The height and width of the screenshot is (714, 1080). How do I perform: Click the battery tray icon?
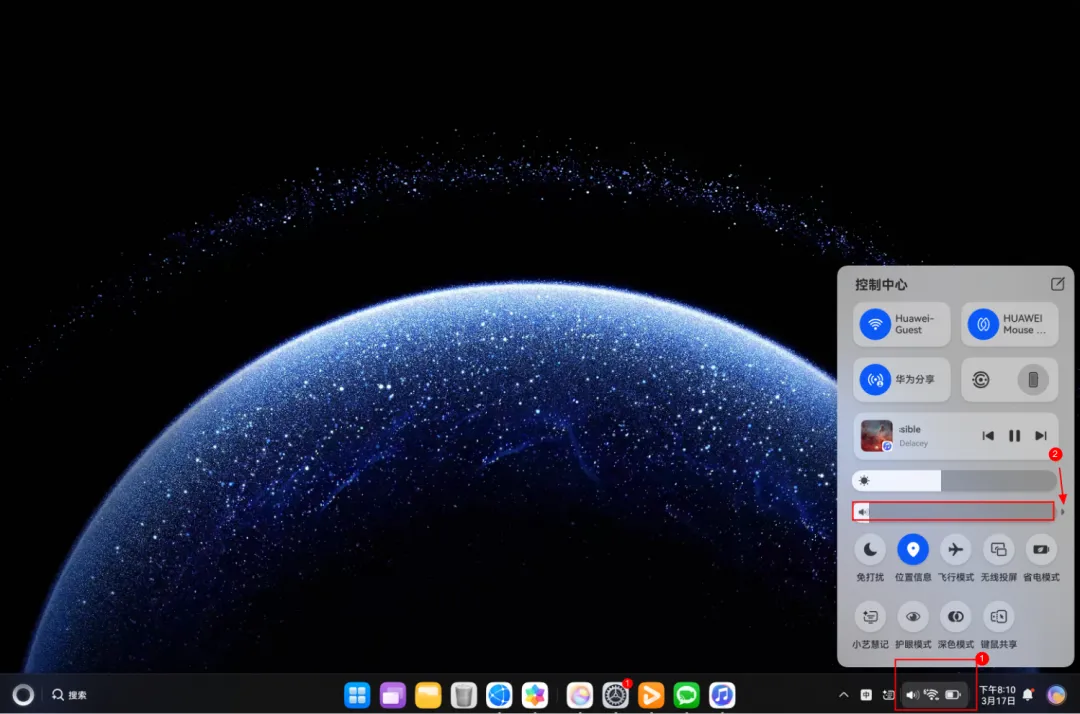point(953,695)
